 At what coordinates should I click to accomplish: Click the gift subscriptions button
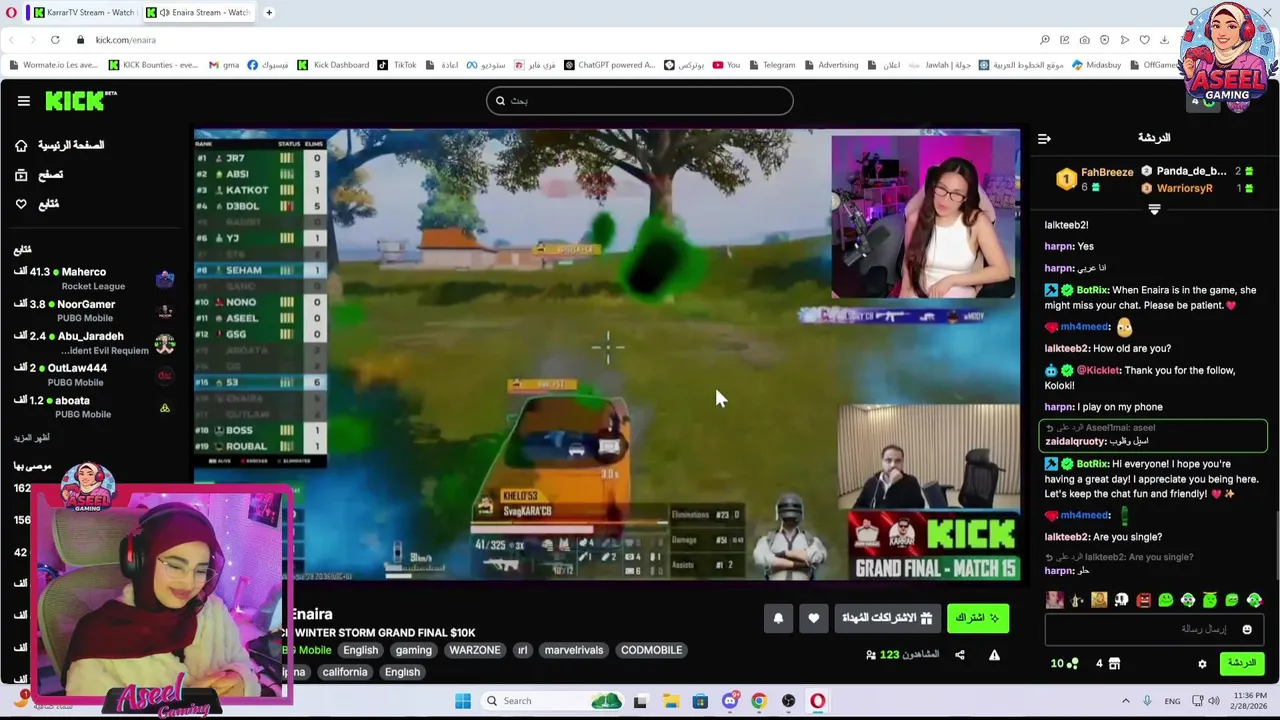(x=887, y=618)
